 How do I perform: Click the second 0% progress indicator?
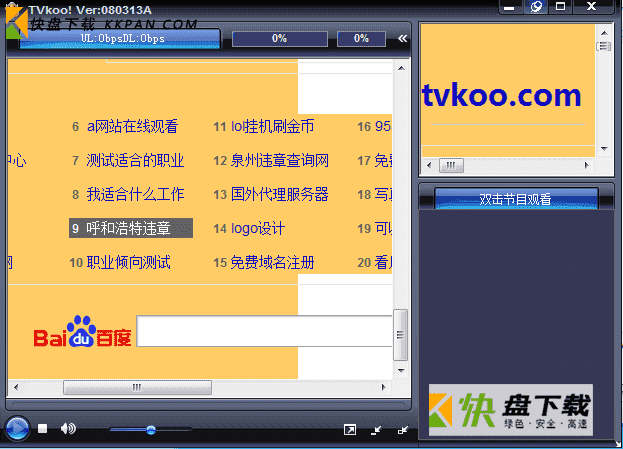[x=361, y=39]
